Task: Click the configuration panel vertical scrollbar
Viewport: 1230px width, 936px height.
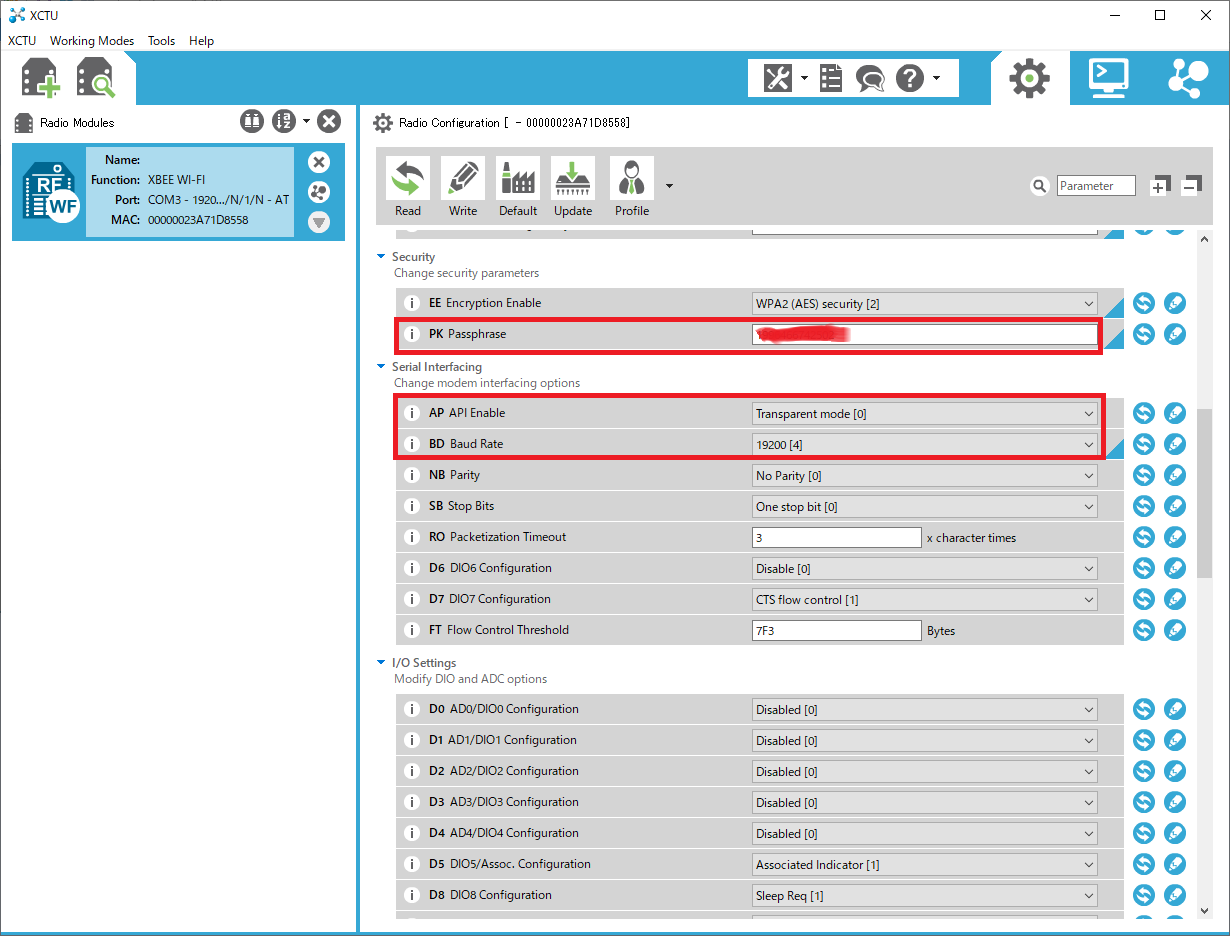Action: [x=1204, y=493]
